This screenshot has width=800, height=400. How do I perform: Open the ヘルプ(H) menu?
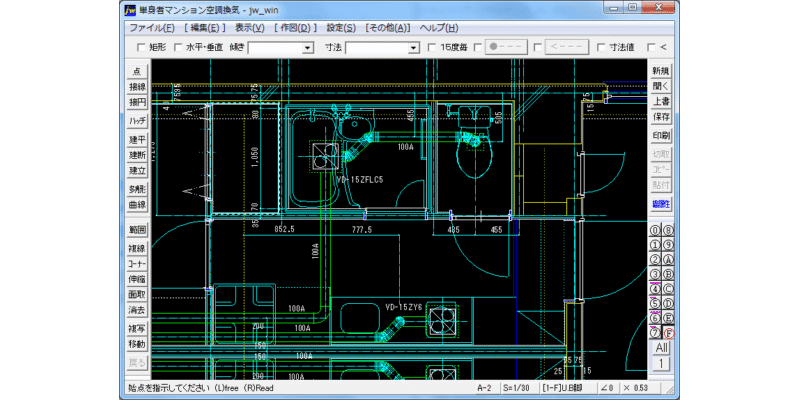click(x=439, y=28)
